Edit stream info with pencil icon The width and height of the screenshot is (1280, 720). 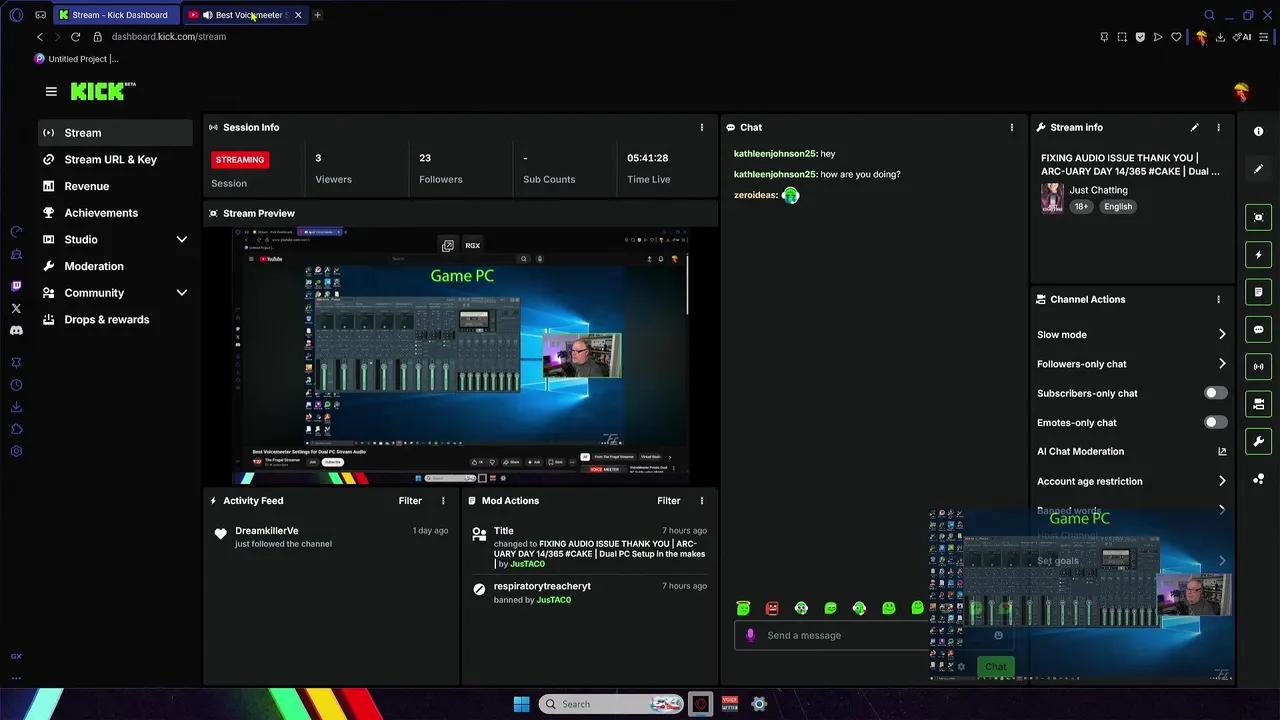pyautogui.click(x=1194, y=127)
